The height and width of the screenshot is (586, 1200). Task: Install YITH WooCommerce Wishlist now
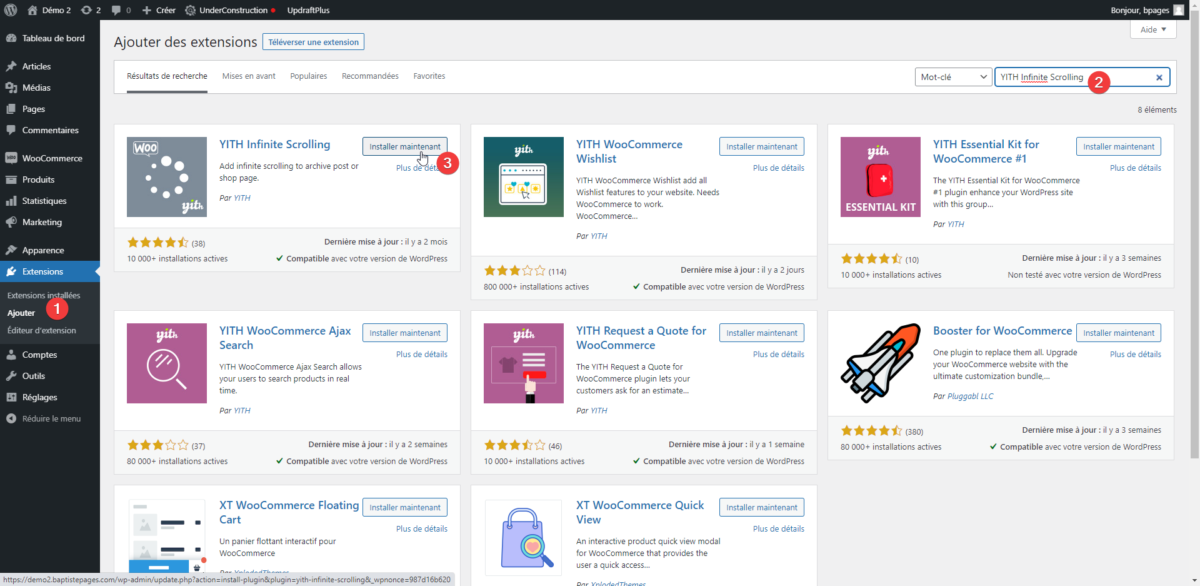click(x=761, y=146)
